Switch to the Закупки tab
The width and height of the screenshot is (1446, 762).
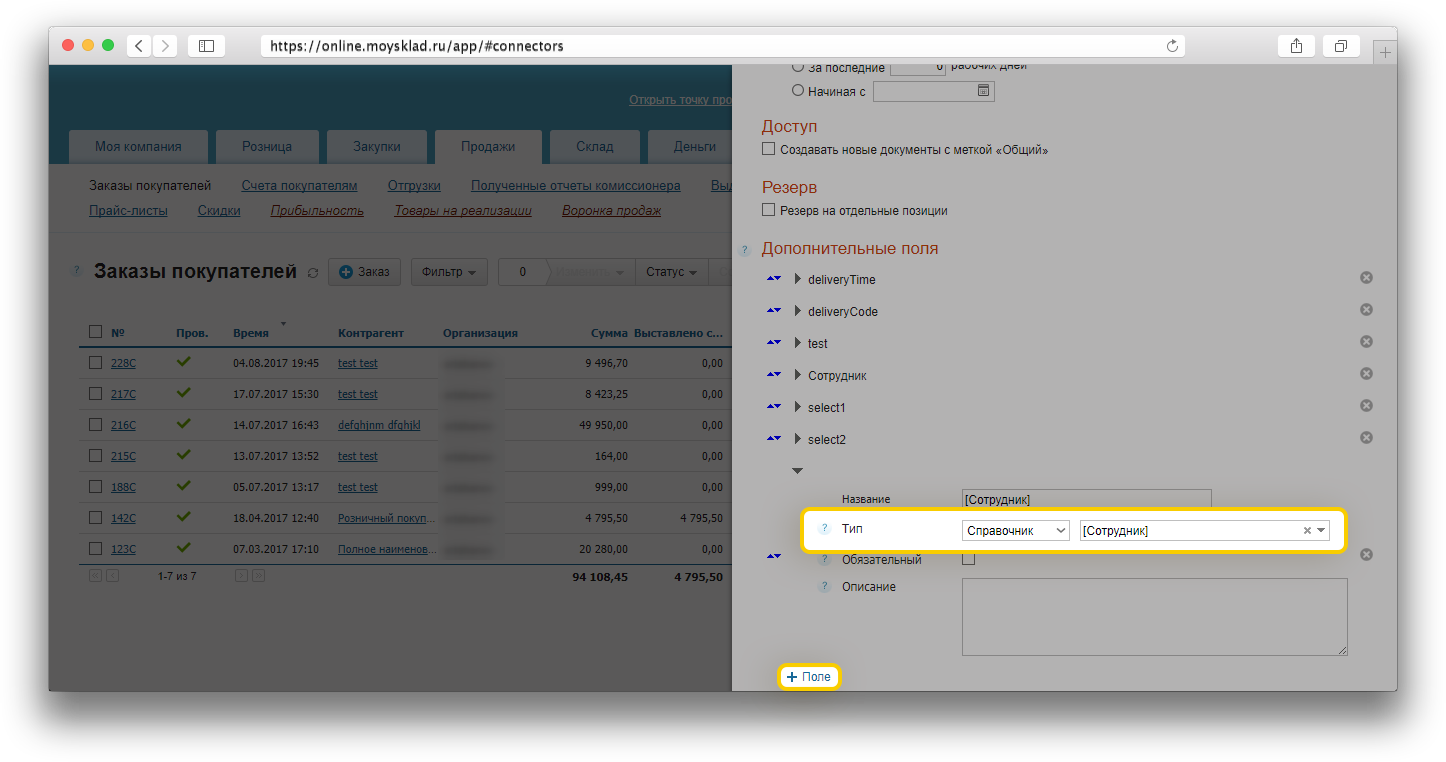point(377,146)
